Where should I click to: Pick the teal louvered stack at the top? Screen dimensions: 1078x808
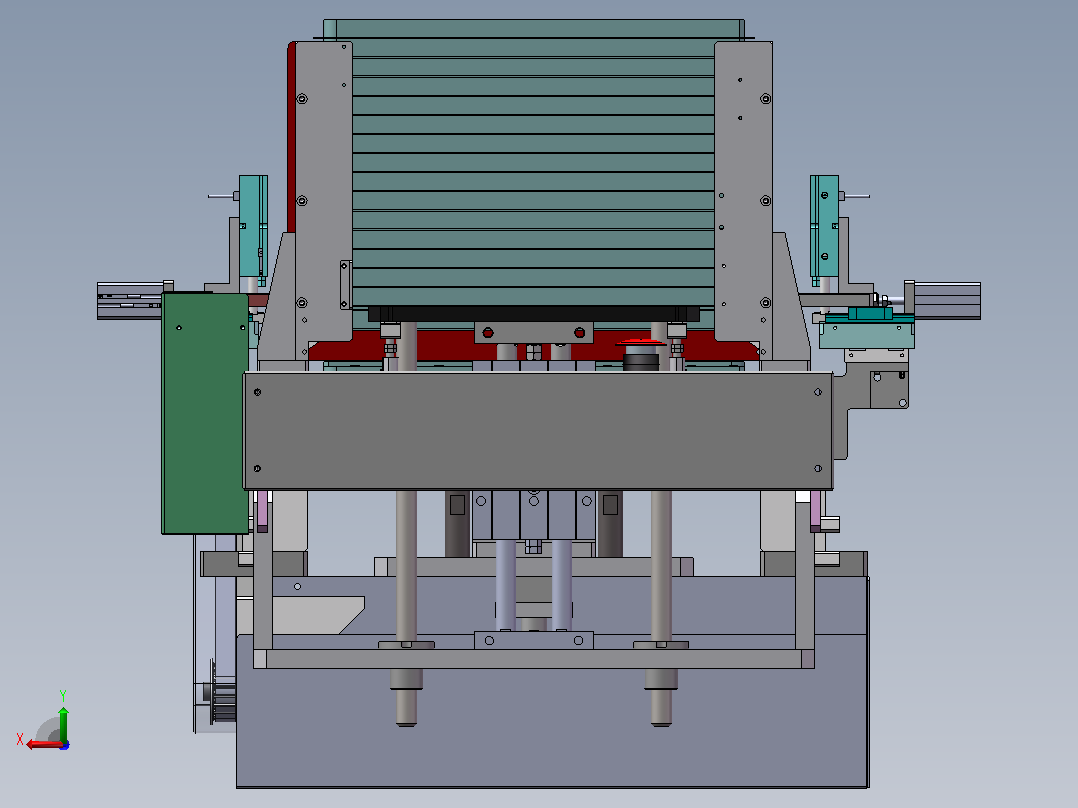pyautogui.click(x=534, y=165)
